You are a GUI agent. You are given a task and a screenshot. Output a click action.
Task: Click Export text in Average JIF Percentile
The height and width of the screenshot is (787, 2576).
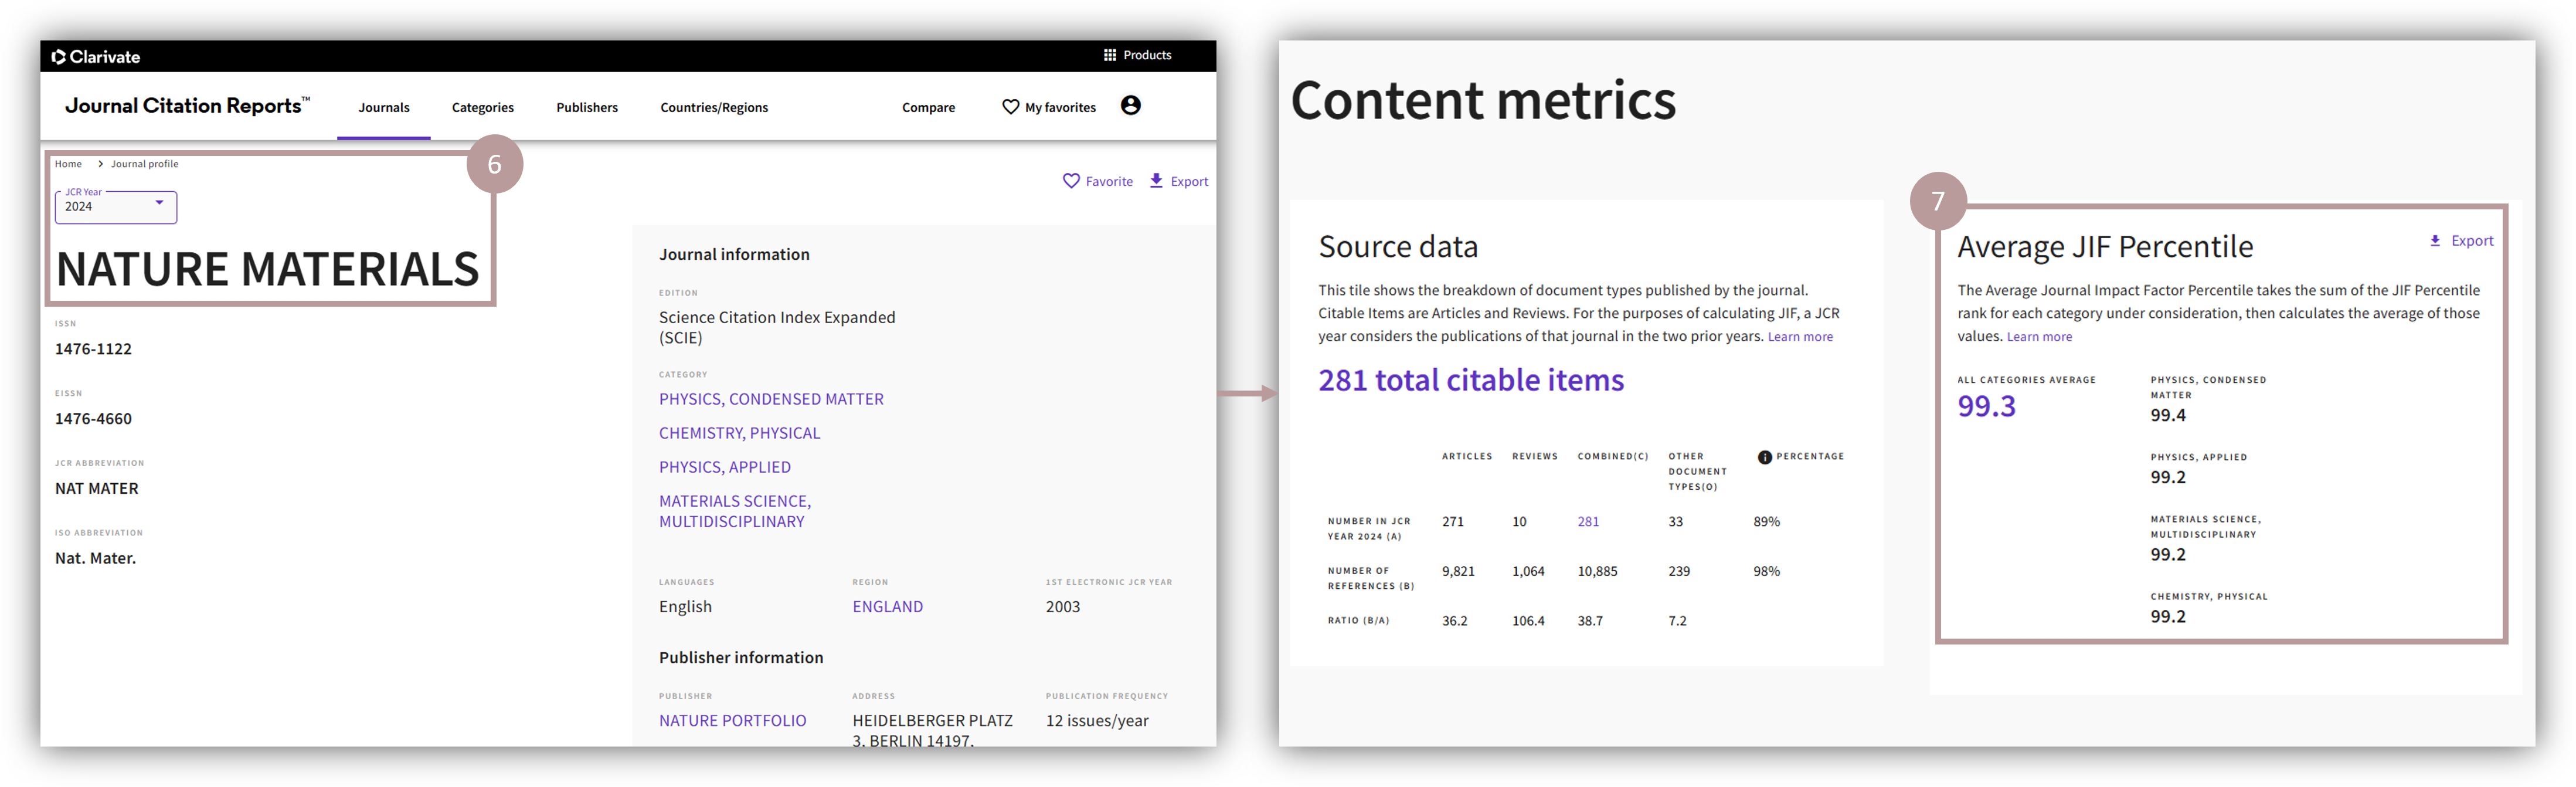point(2472,241)
